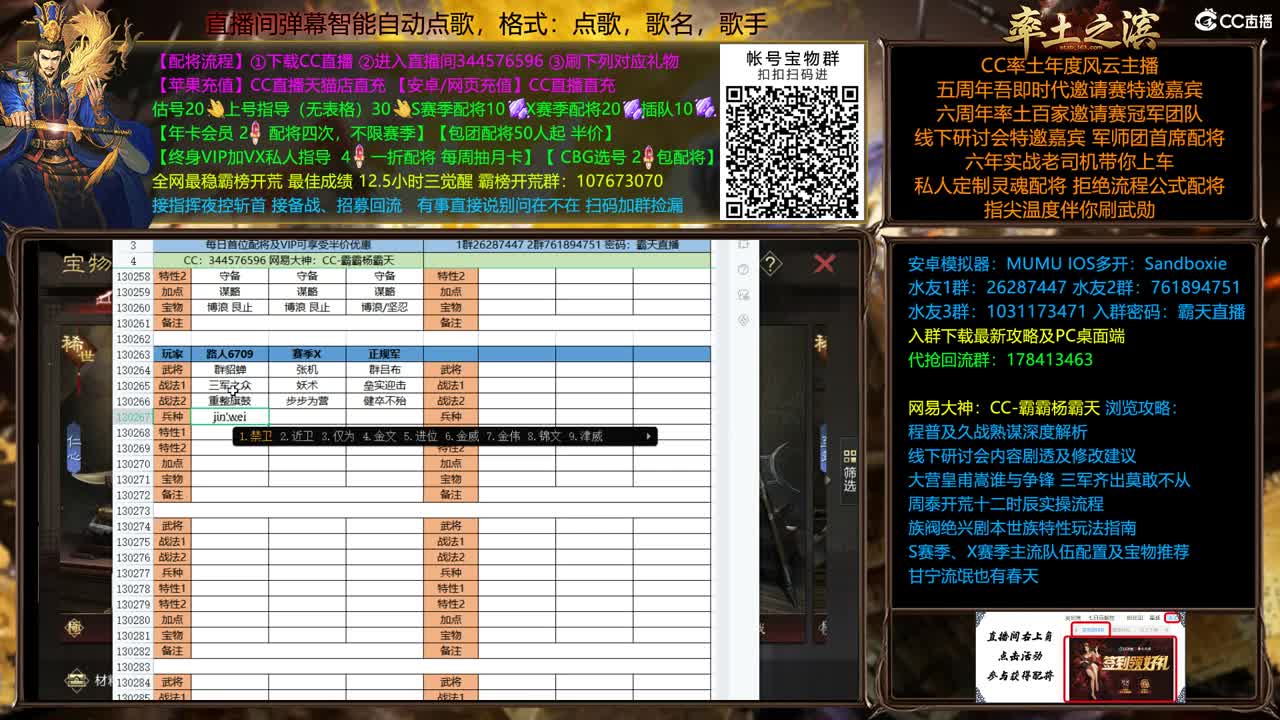
Task: Choose IME candidate 9.津威
Action: click(x=585, y=436)
